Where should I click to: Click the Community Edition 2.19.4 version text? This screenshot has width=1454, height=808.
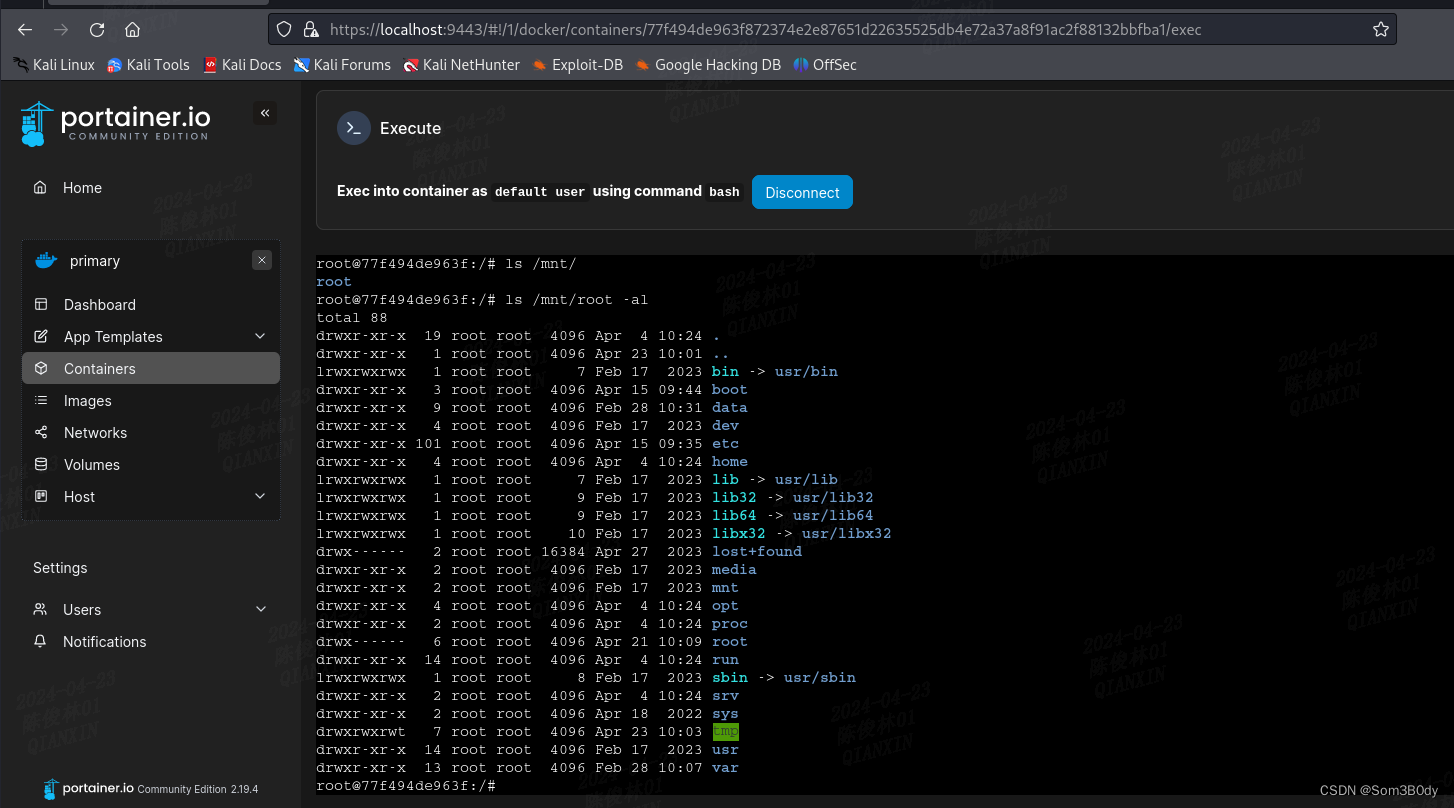click(x=198, y=789)
